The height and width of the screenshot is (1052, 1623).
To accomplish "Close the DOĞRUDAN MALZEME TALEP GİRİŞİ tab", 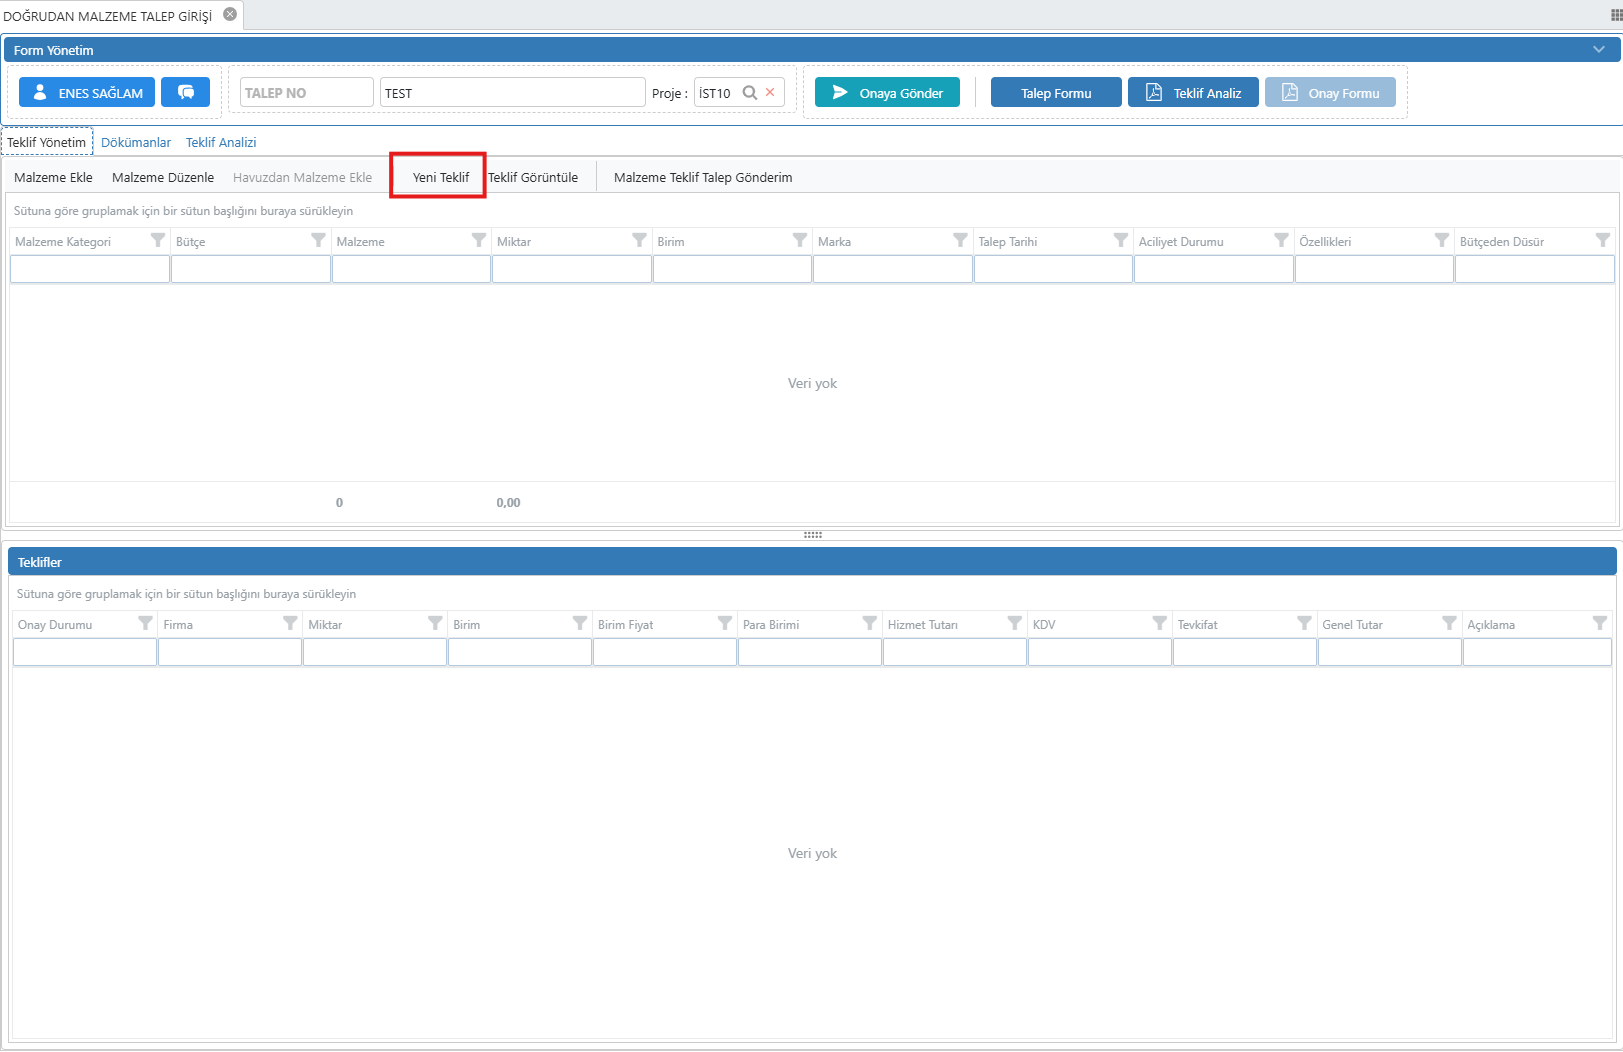I will [x=230, y=14].
